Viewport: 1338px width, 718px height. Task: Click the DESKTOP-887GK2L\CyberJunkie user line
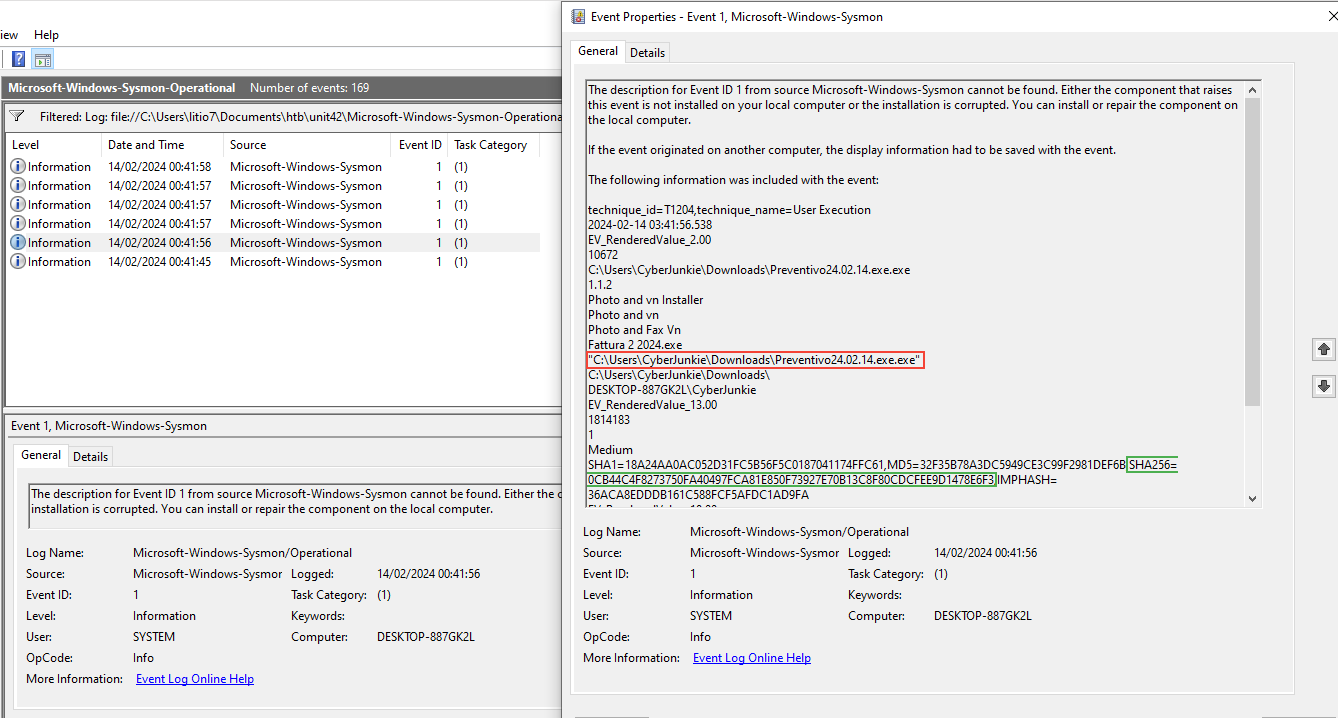pos(672,390)
